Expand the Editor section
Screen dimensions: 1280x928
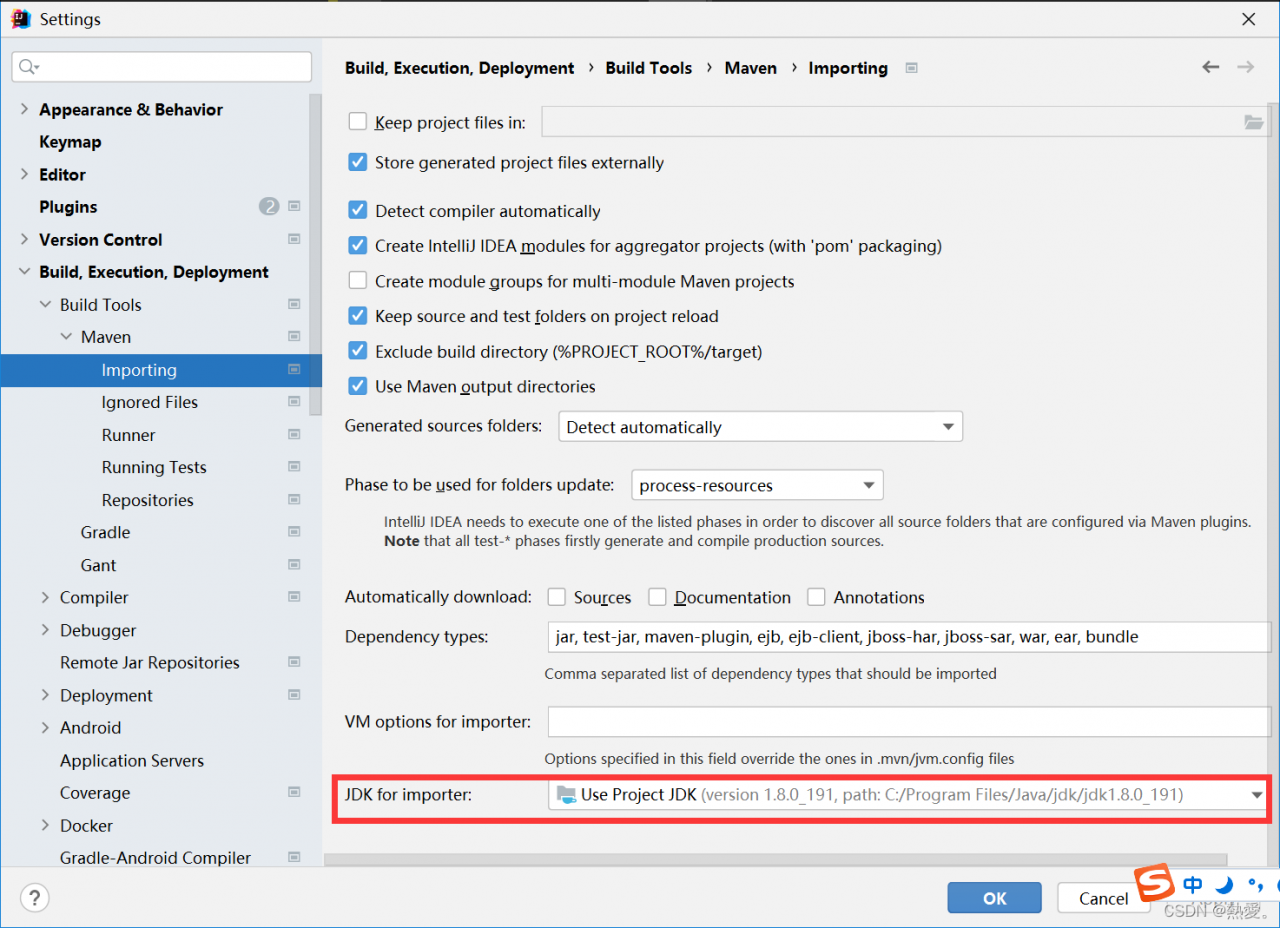tap(24, 174)
